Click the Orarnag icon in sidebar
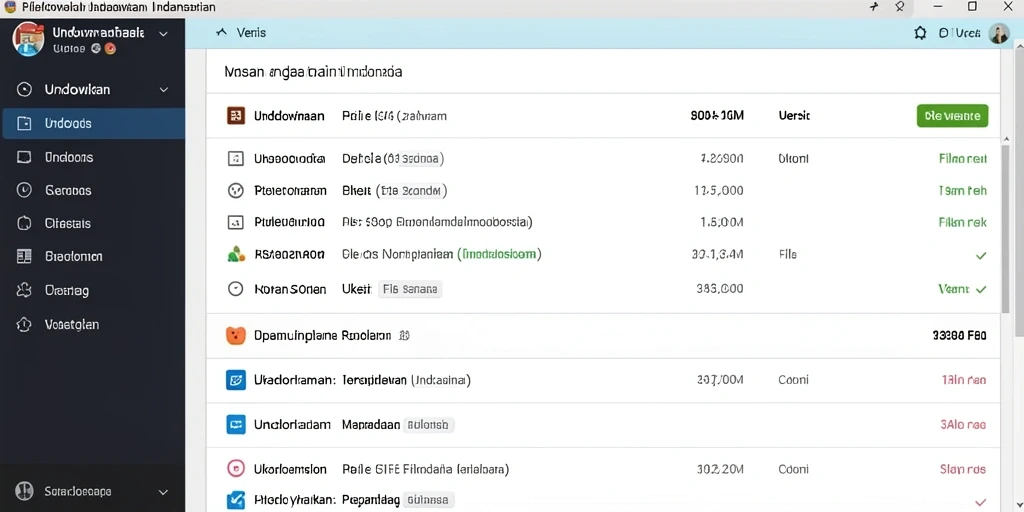The width and height of the screenshot is (1024, 512). point(24,291)
